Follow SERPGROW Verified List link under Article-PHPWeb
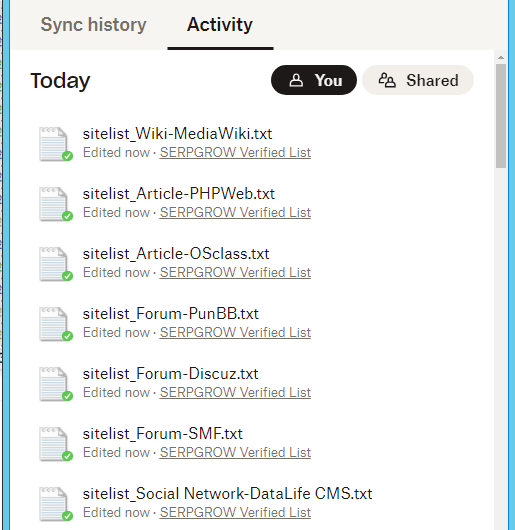The image size is (515, 530). [235, 213]
